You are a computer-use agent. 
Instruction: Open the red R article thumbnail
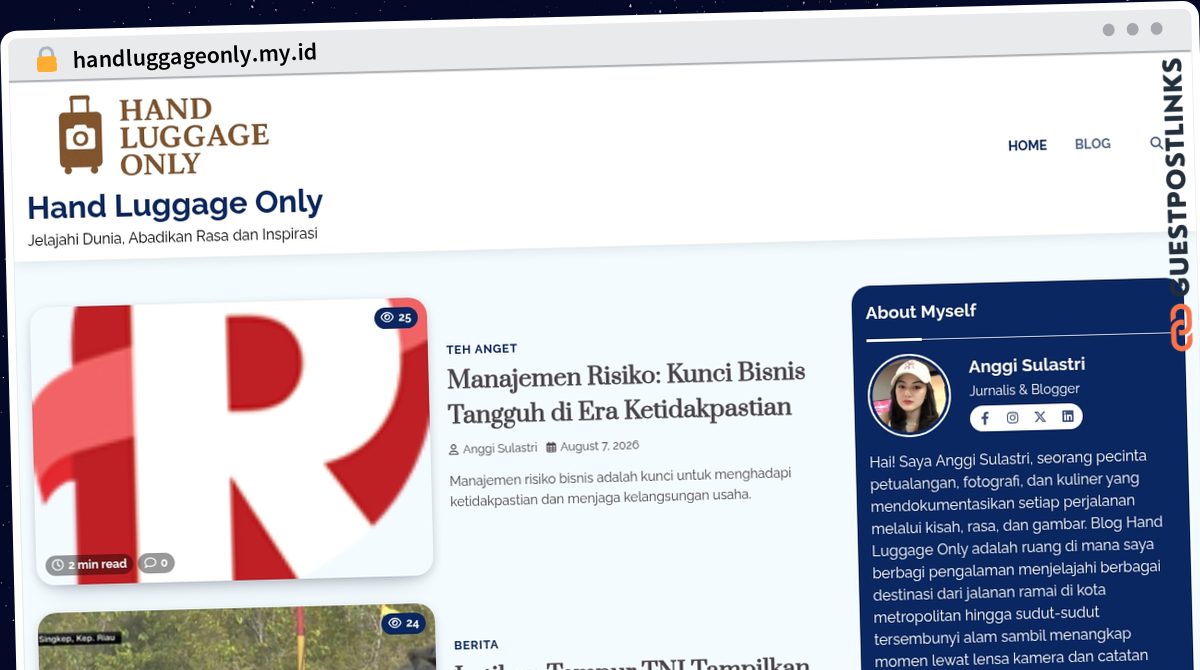[x=232, y=442]
